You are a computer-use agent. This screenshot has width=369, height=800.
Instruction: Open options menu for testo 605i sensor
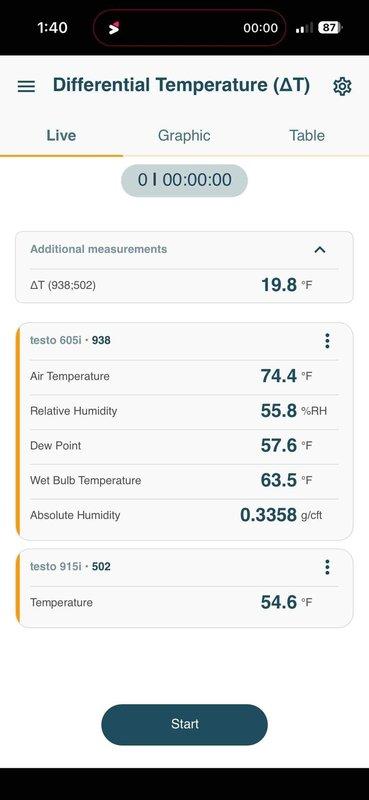(327, 340)
